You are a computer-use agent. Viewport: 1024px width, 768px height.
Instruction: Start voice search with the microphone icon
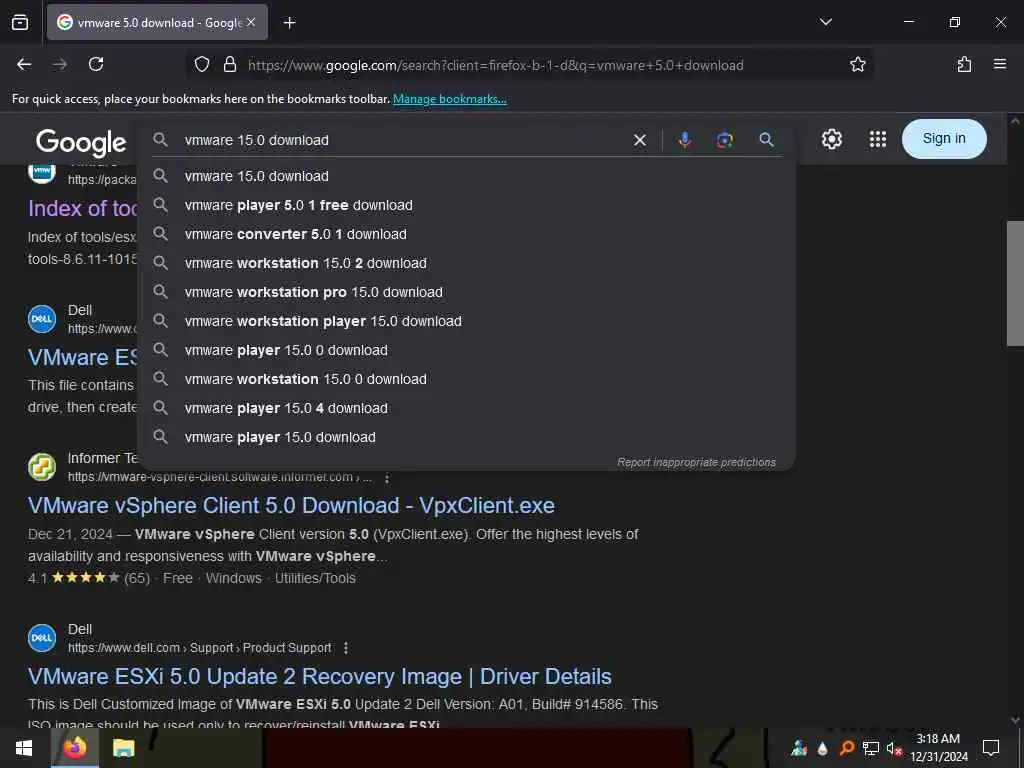pyautogui.click(x=684, y=140)
